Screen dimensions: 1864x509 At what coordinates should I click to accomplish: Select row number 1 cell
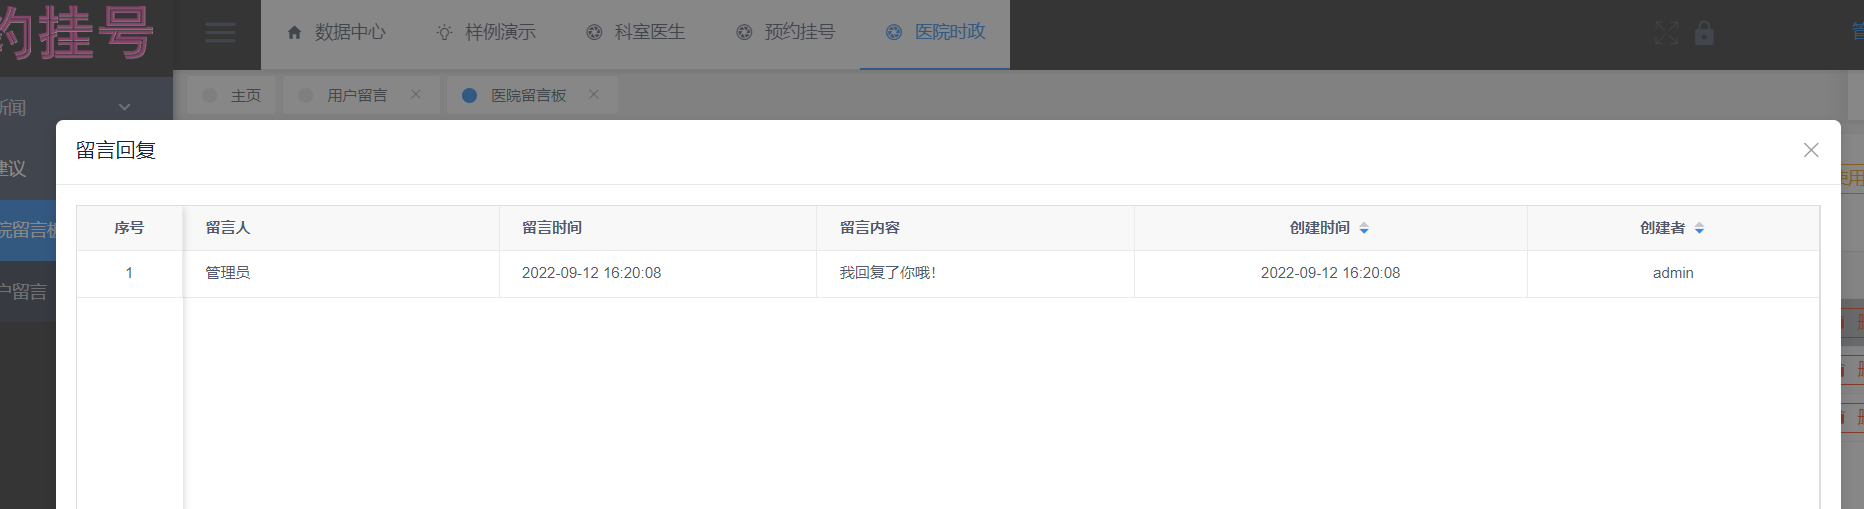pyautogui.click(x=129, y=273)
